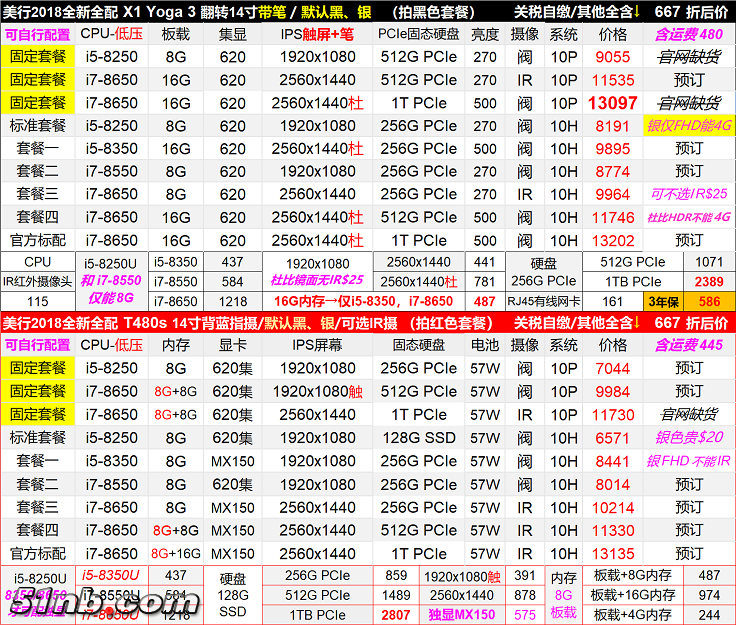Select the price 11535
736x625 pixels.
[613, 80]
